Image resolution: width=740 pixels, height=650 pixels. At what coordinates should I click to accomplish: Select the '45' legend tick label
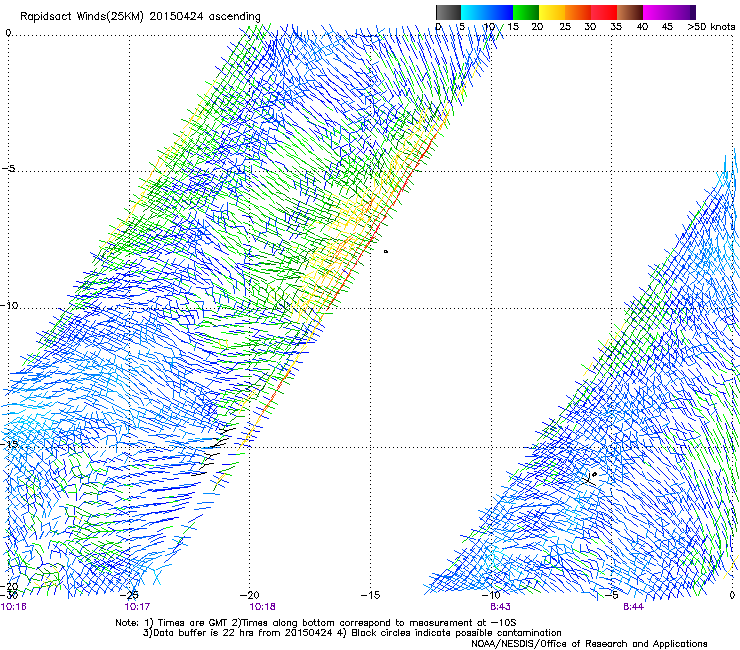667,27
